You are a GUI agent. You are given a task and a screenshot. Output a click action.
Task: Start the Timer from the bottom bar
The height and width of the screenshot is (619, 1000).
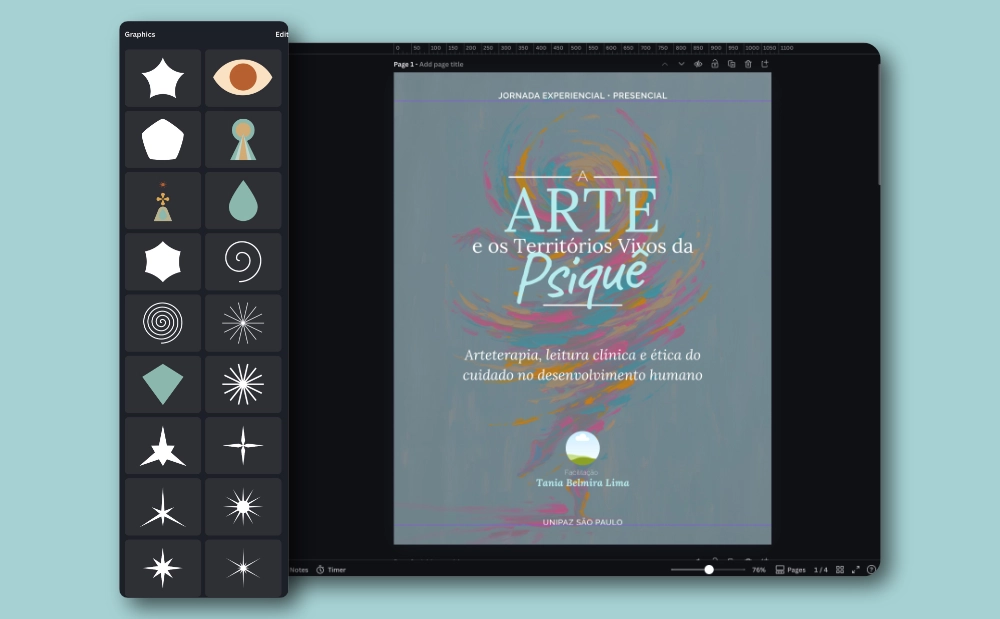(331, 570)
